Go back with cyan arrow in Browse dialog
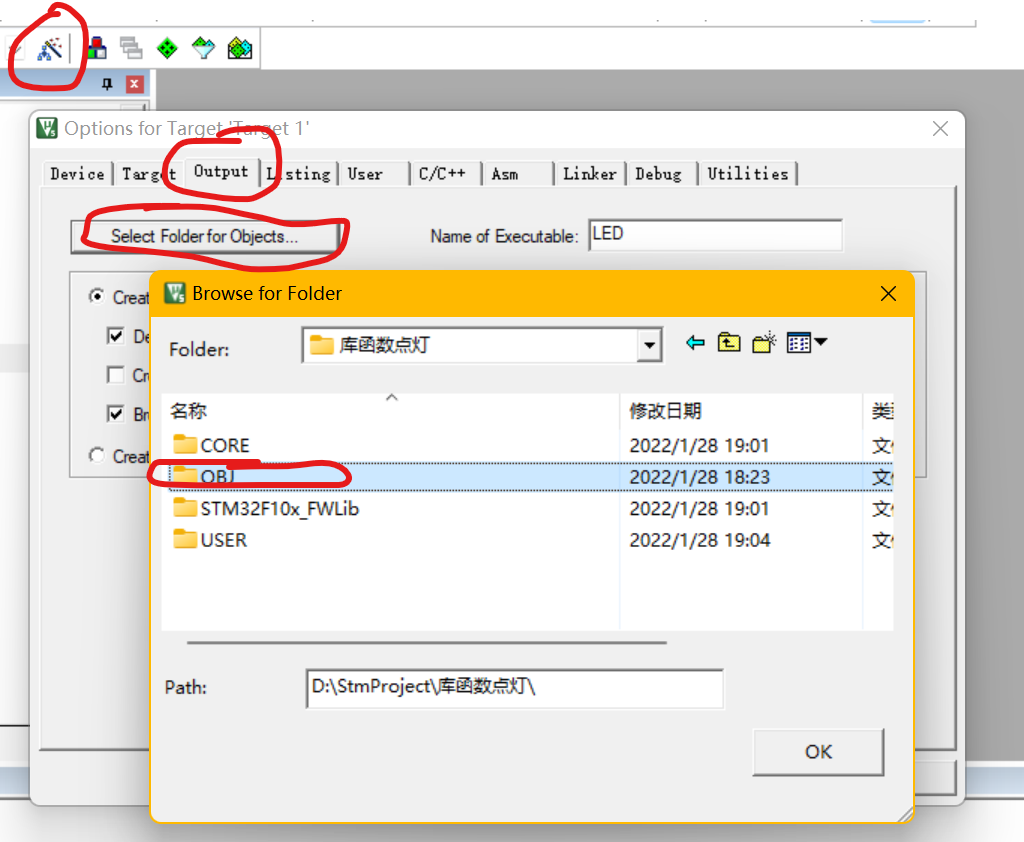Screen dimensions: 1024x842 pyautogui.click(x=695, y=342)
